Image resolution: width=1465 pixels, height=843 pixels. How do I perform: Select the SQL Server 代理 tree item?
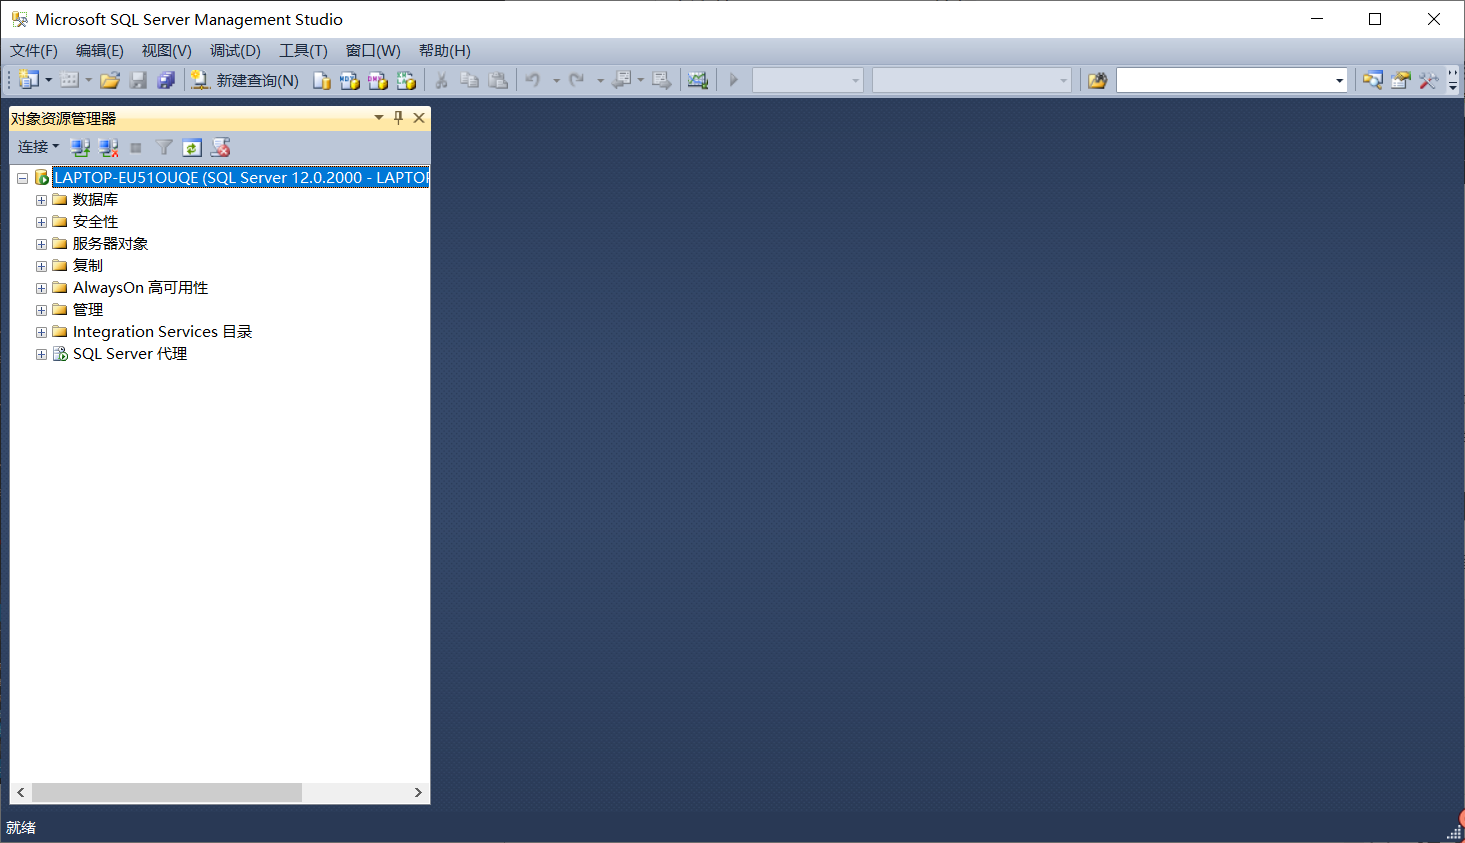(130, 354)
